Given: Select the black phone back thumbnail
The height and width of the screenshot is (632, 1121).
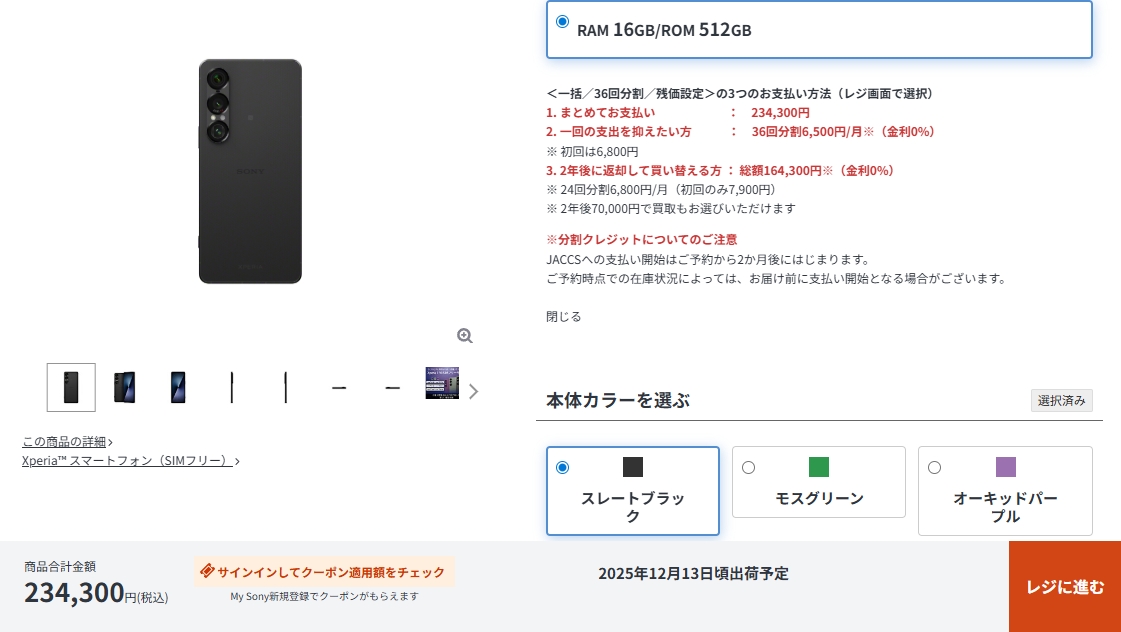Looking at the screenshot, I should click(71, 387).
